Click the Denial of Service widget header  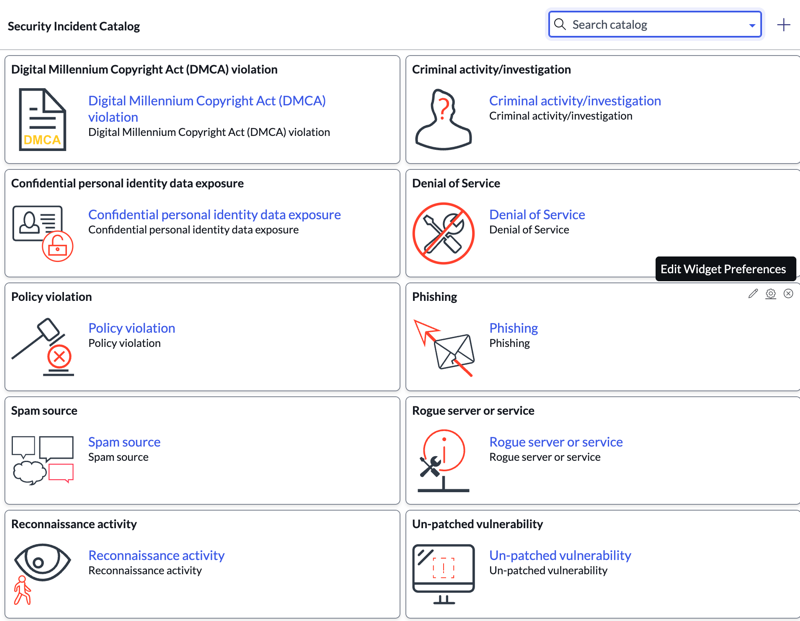[x=456, y=183]
